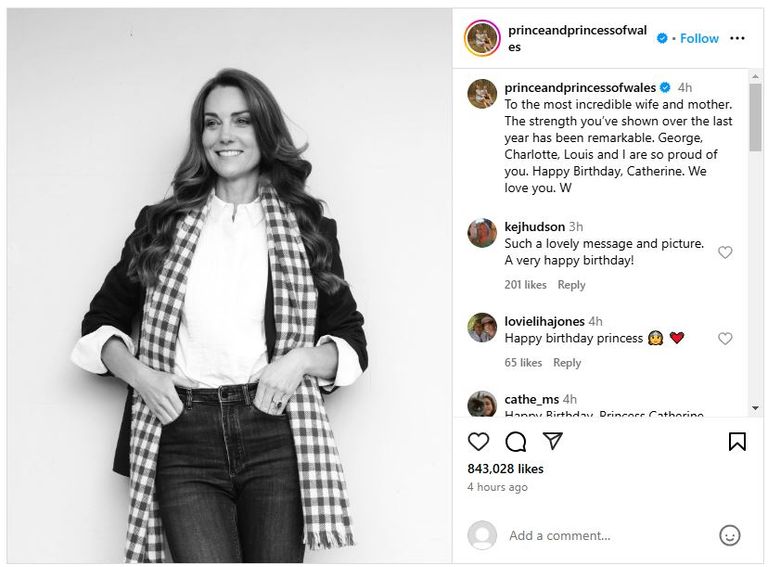
Task: Like lovielihajones's comment
Action: [x=725, y=338]
